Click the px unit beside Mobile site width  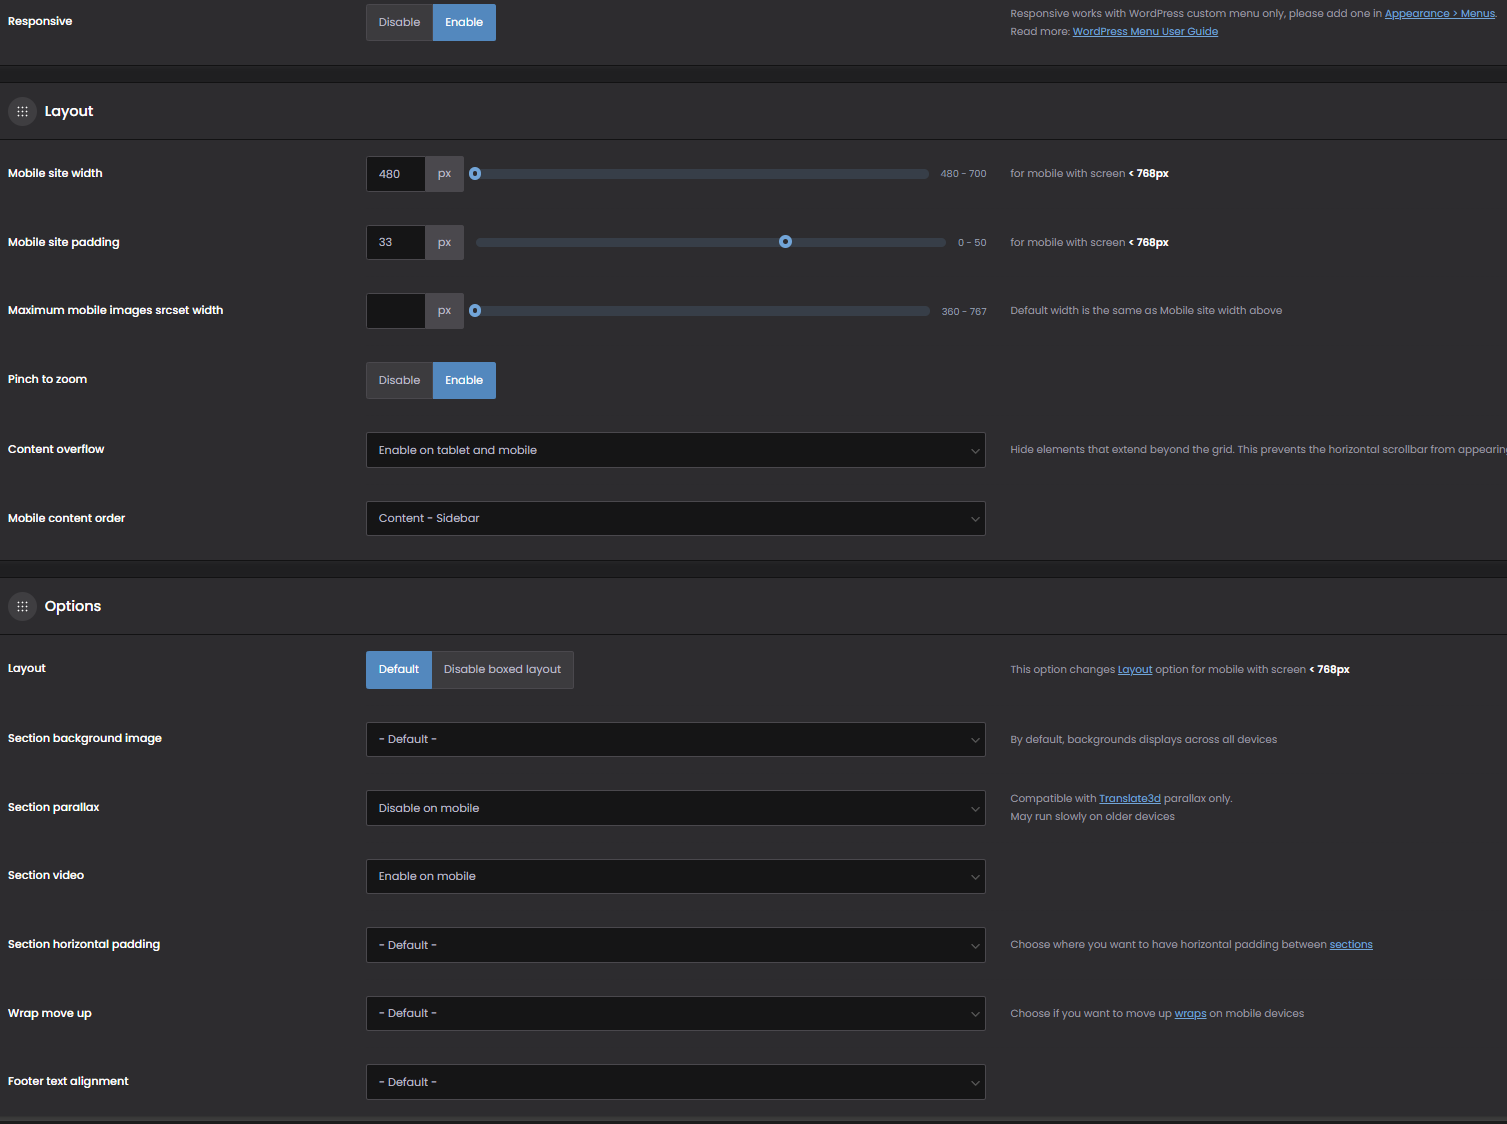(x=444, y=174)
